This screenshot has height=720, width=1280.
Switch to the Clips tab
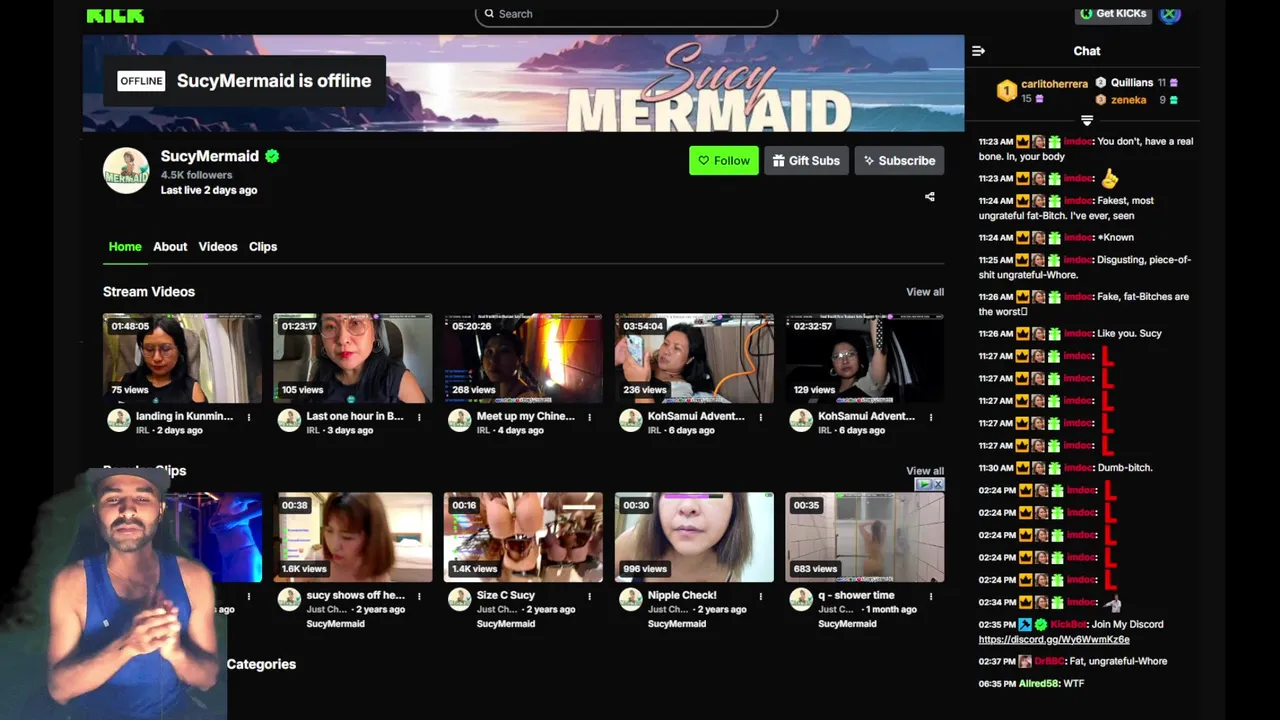point(263,247)
